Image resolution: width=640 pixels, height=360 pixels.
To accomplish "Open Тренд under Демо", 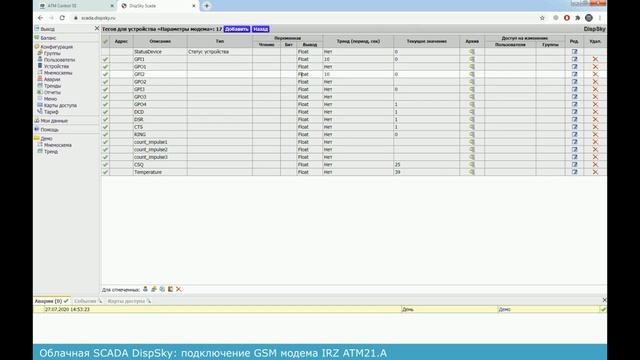I will click(x=51, y=152).
